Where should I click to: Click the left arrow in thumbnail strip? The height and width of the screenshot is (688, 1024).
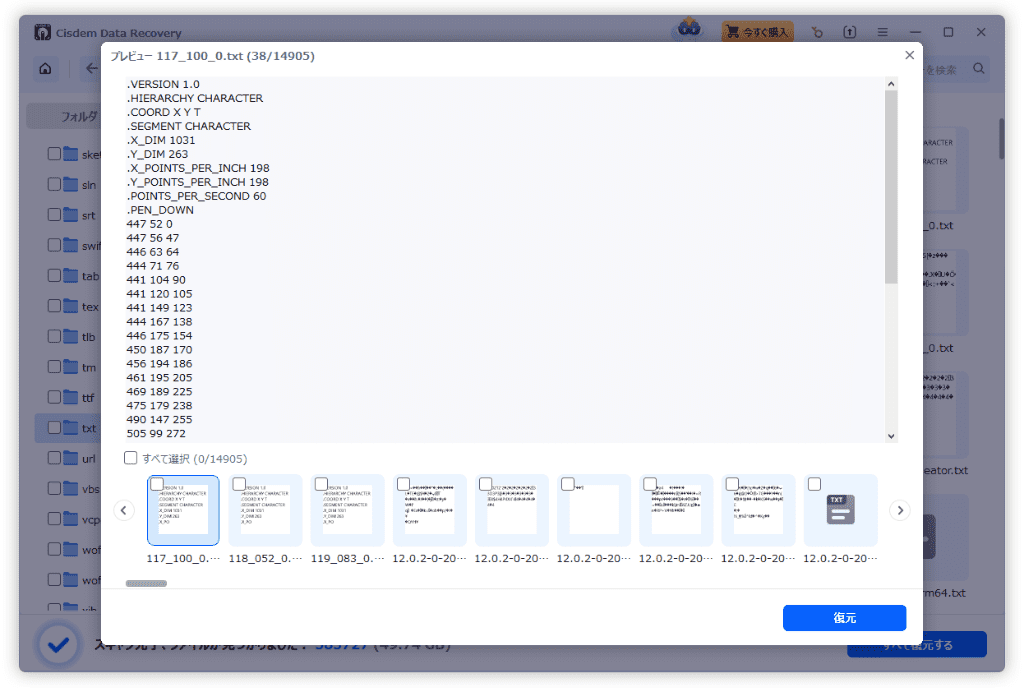[x=124, y=510]
